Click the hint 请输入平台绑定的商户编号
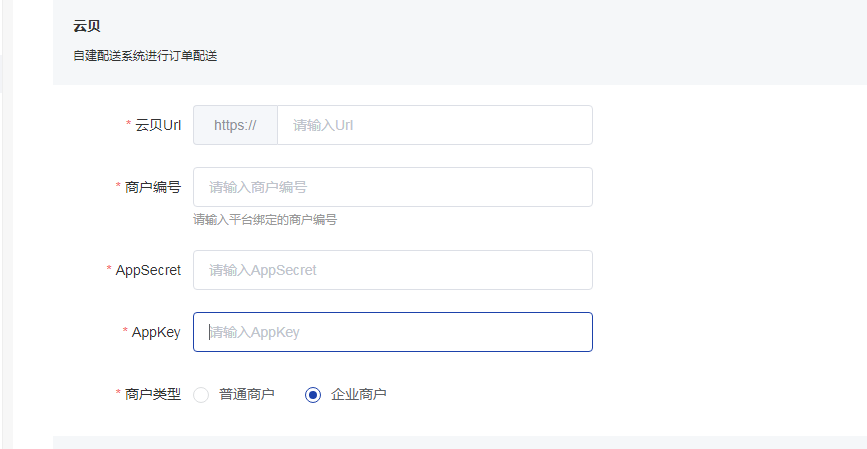Viewport: 867px width, 449px height. [265, 220]
